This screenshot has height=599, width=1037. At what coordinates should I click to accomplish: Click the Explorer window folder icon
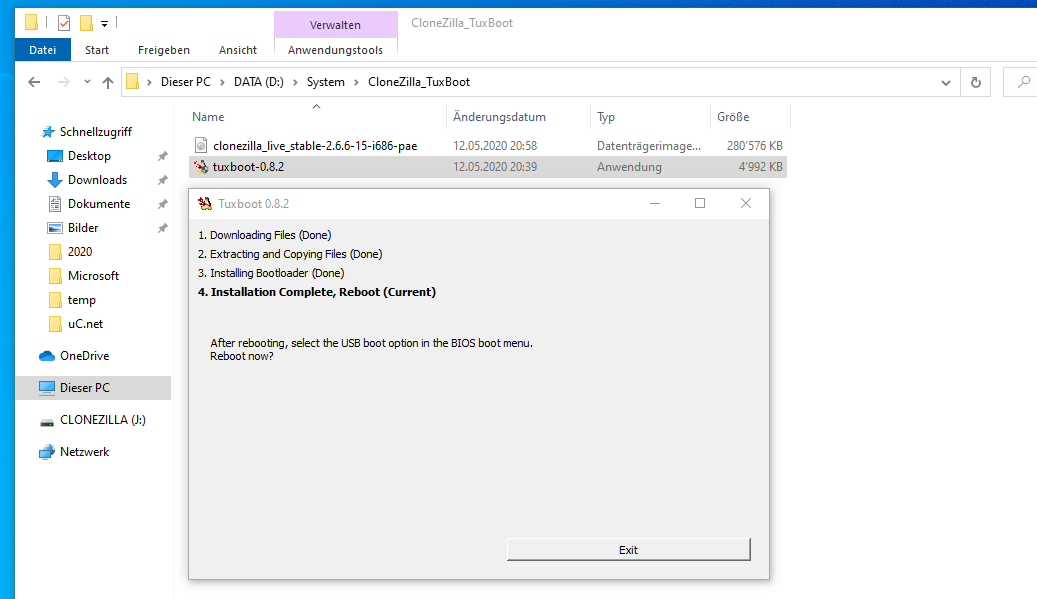pyautogui.click(x=31, y=22)
